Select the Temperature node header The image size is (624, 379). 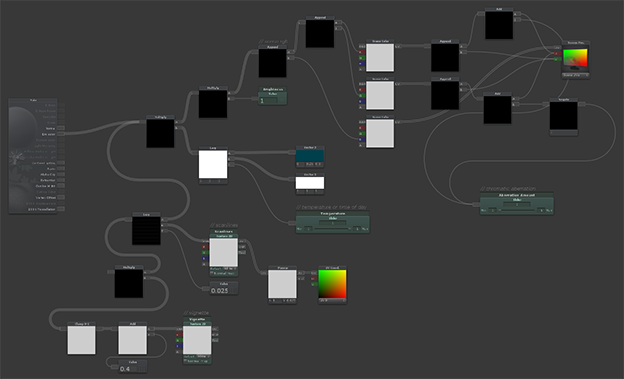point(333,213)
